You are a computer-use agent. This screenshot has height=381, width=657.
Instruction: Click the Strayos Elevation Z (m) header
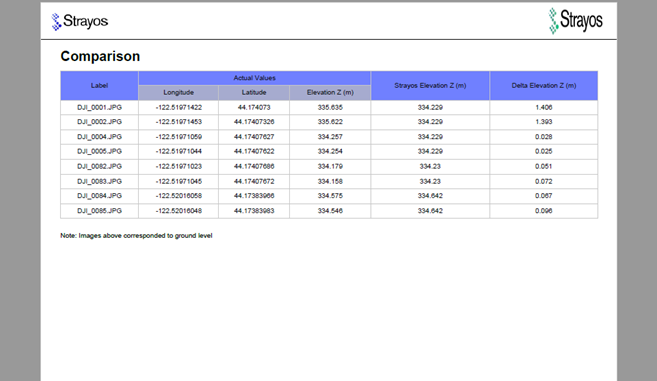point(430,86)
